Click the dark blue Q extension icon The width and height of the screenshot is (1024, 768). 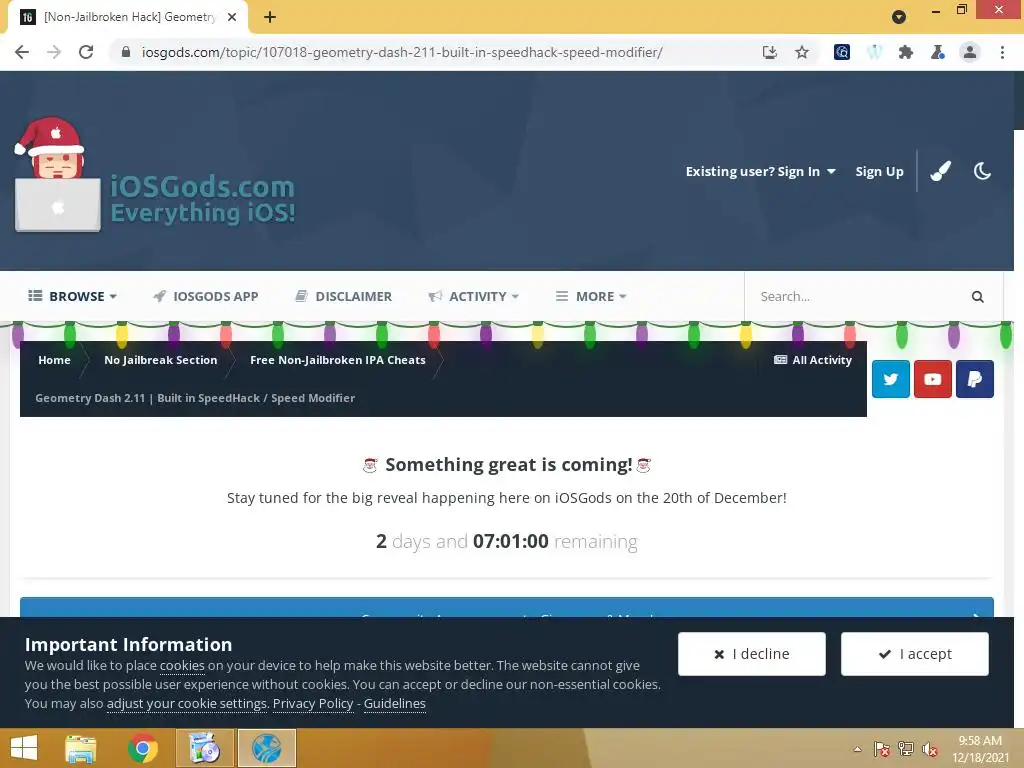point(842,52)
